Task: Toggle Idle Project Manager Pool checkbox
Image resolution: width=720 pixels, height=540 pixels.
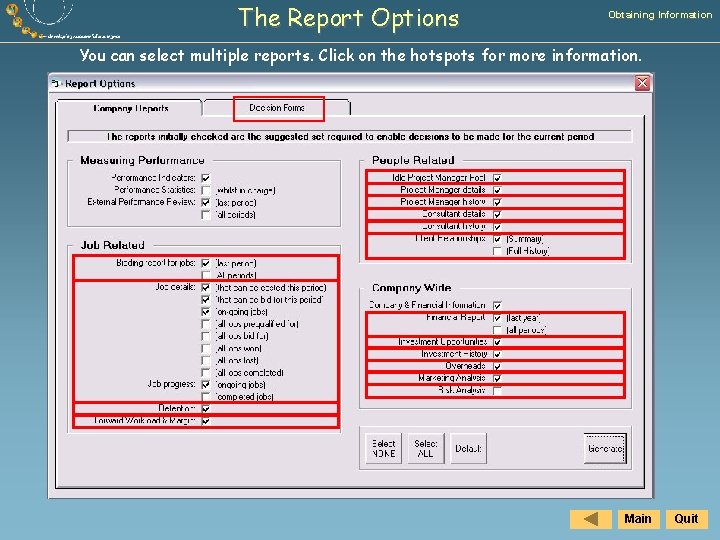Action: pos(497,178)
